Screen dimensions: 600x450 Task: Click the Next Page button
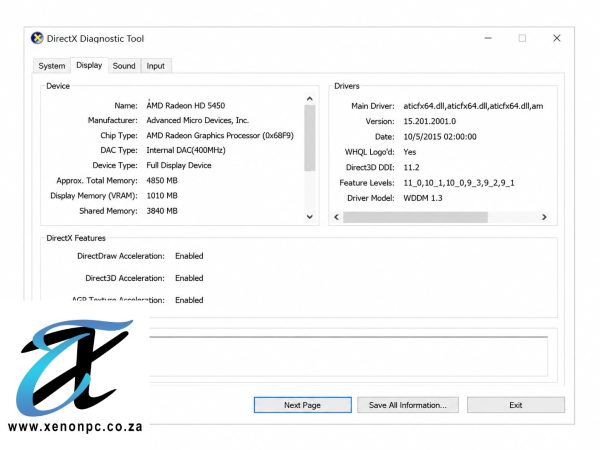pyautogui.click(x=302, y=405)
